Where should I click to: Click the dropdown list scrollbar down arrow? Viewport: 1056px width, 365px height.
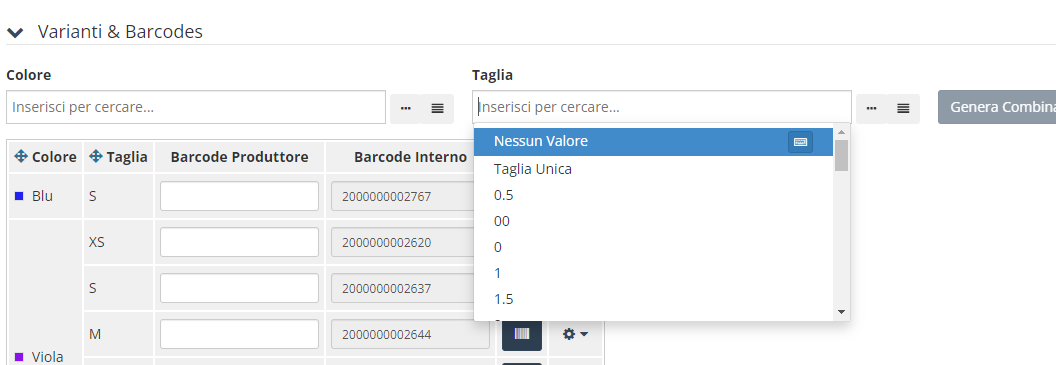(x=841, y=312)
